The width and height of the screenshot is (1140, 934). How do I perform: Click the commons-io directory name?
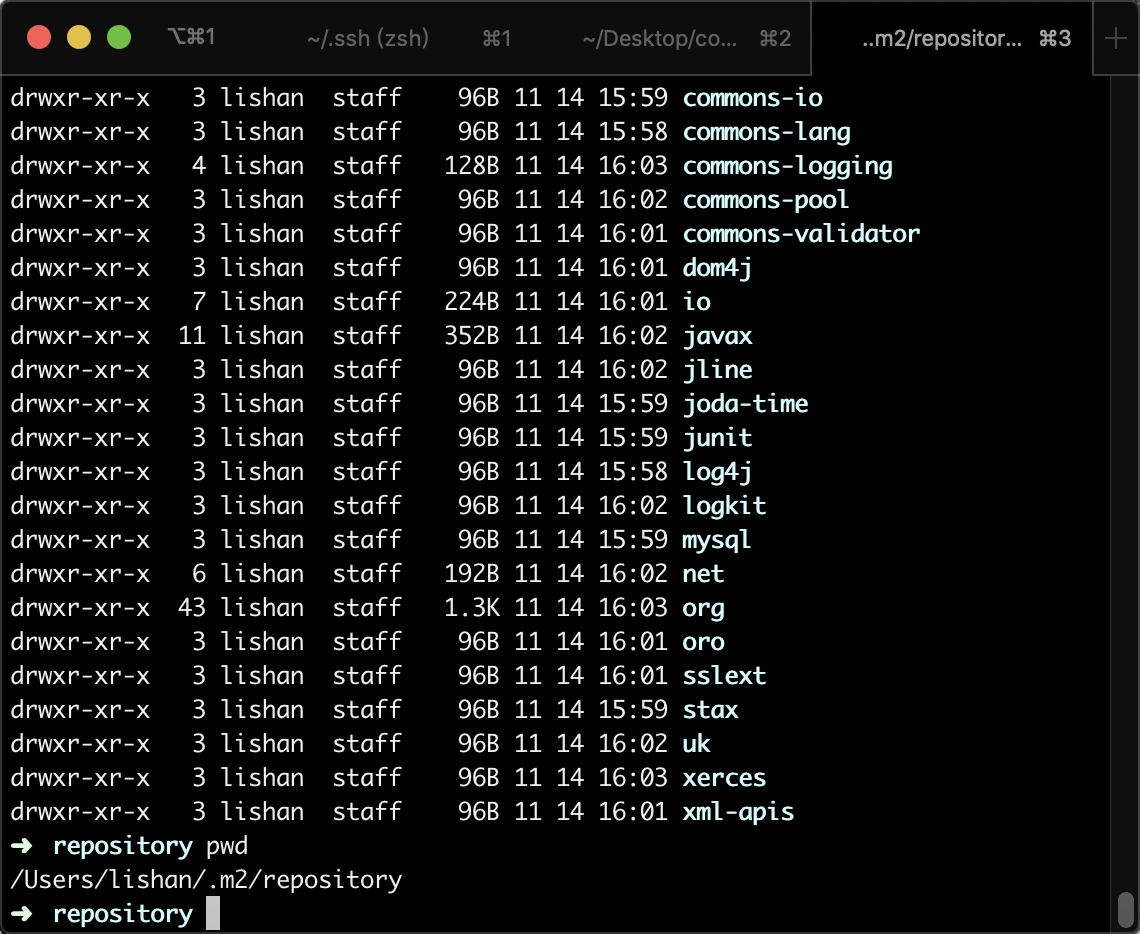752,97
